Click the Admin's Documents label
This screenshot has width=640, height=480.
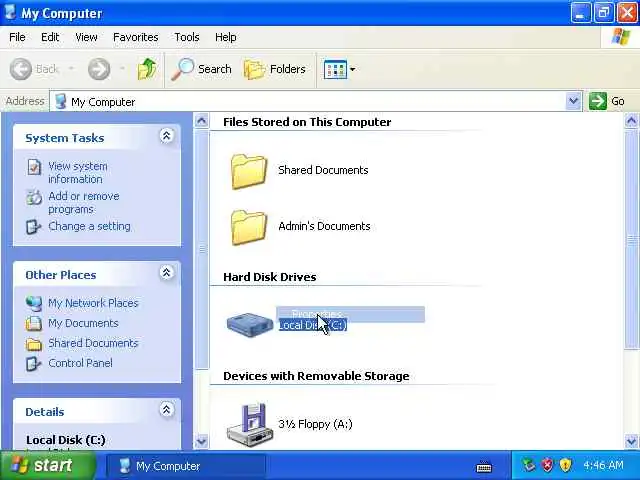coord(324,226)
